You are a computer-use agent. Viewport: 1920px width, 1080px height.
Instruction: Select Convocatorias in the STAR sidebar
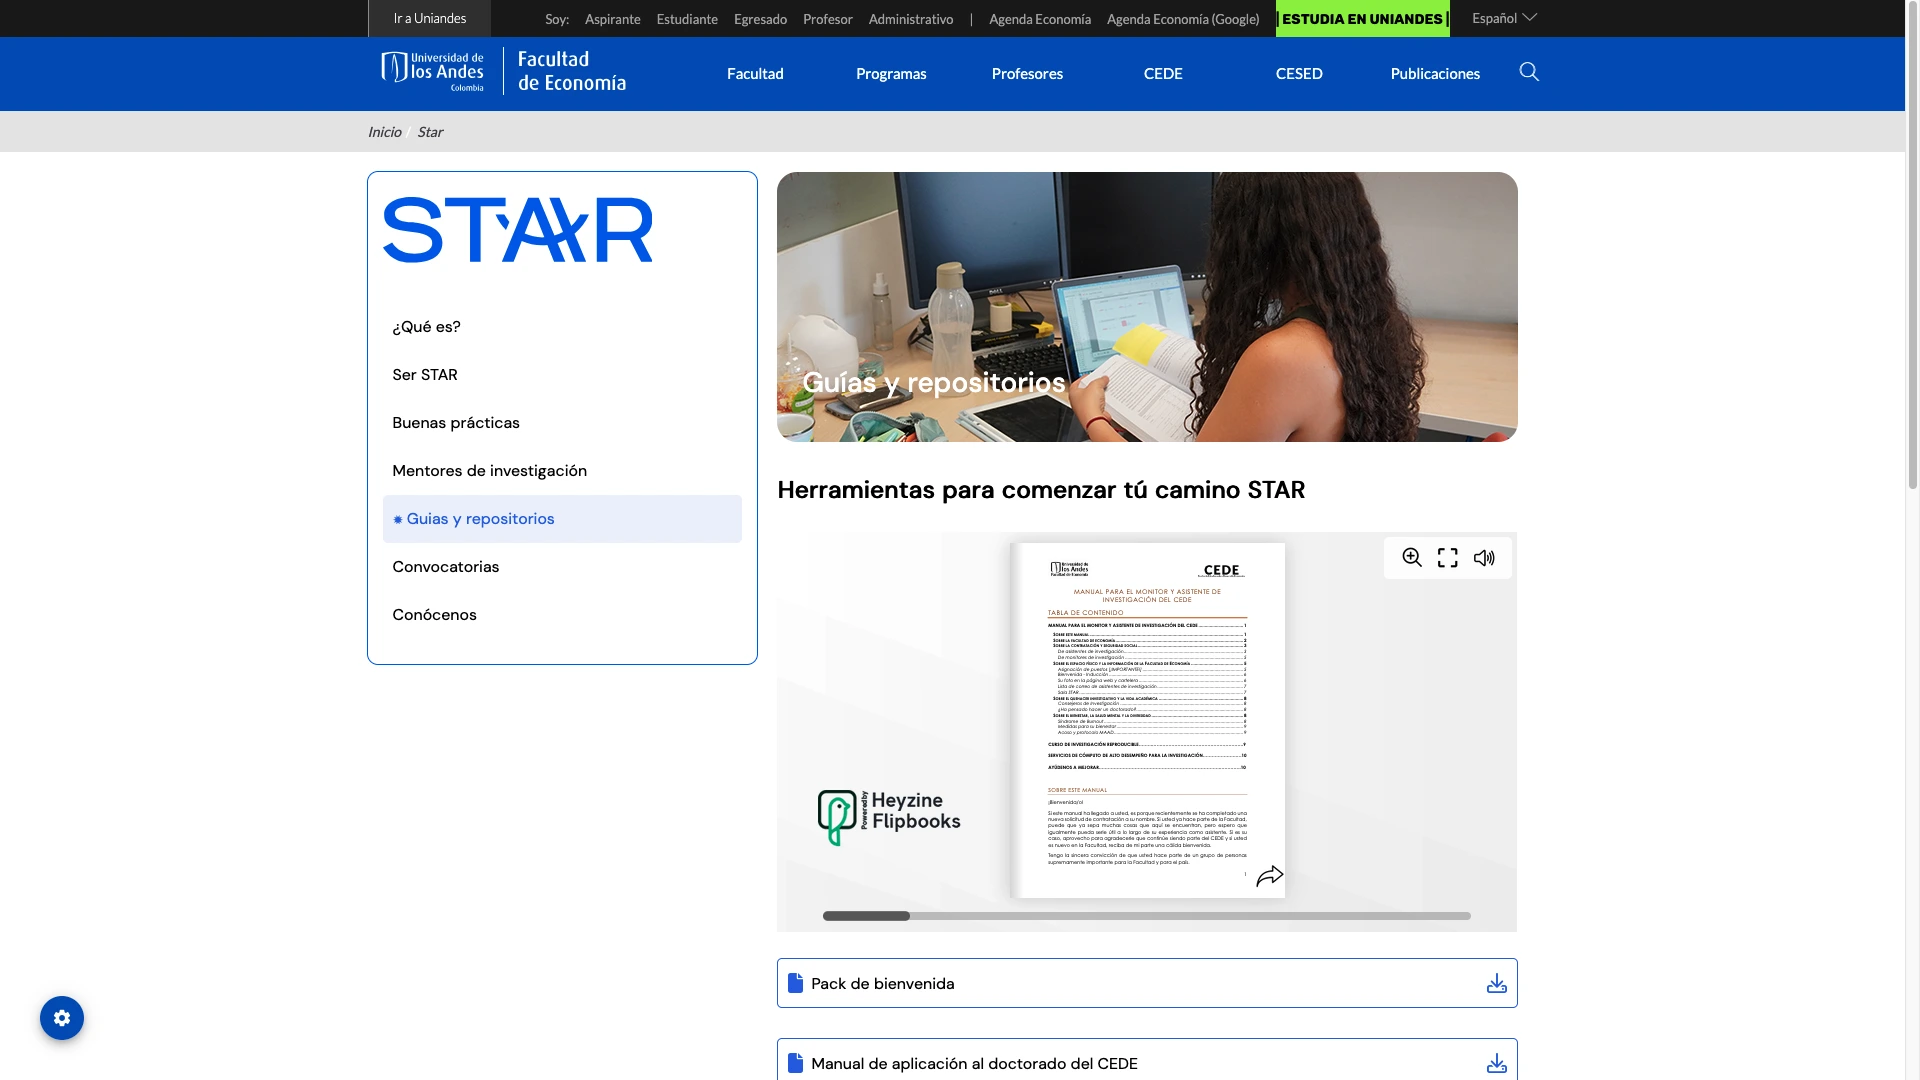pos(446,567)
